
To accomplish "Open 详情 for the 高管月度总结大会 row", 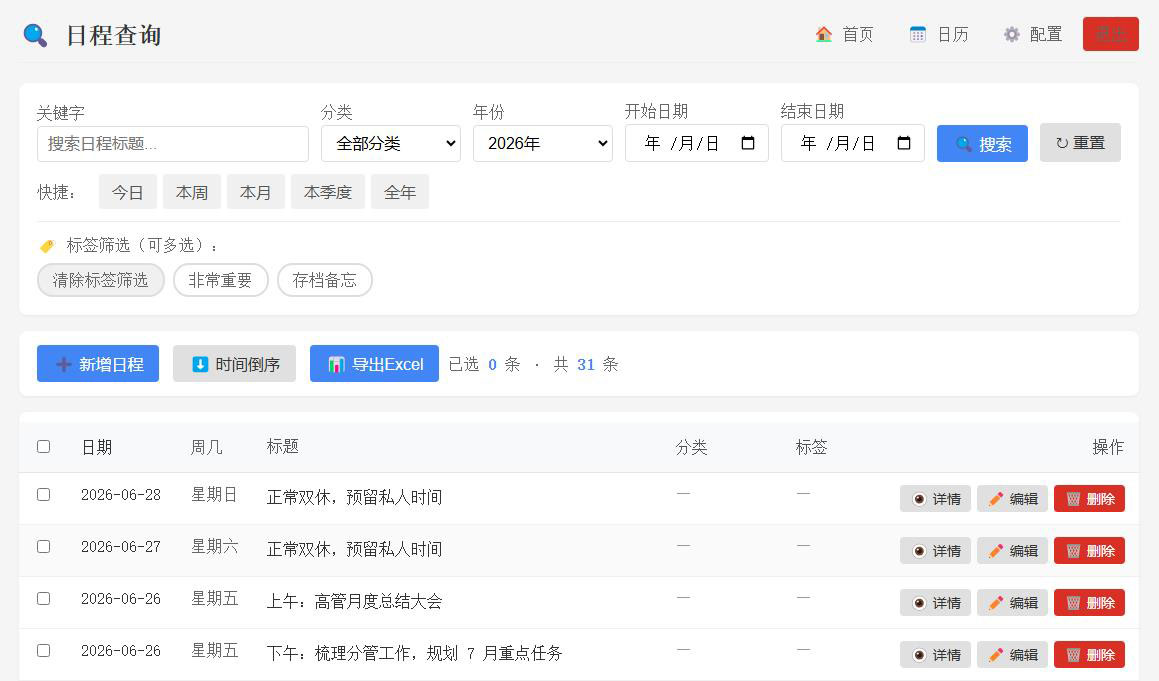I will pyautogui.click(x=936, y=603).
